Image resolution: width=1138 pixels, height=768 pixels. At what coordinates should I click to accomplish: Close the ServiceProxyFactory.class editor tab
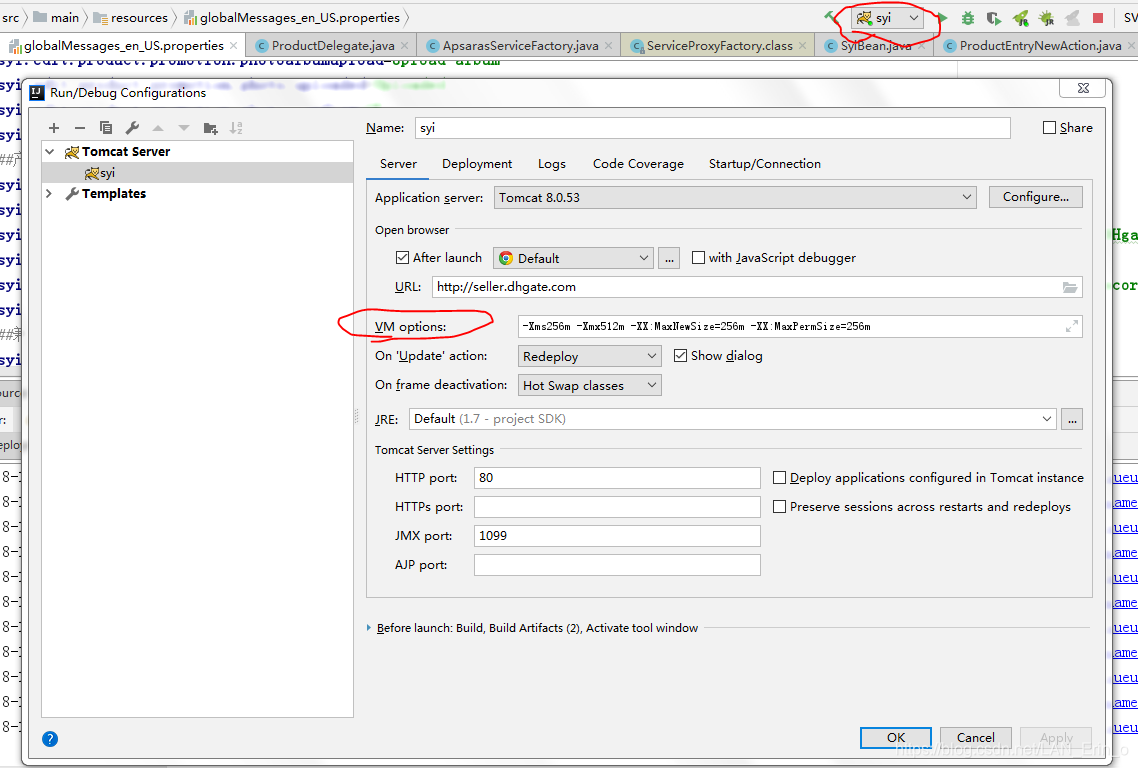[802, 46]
